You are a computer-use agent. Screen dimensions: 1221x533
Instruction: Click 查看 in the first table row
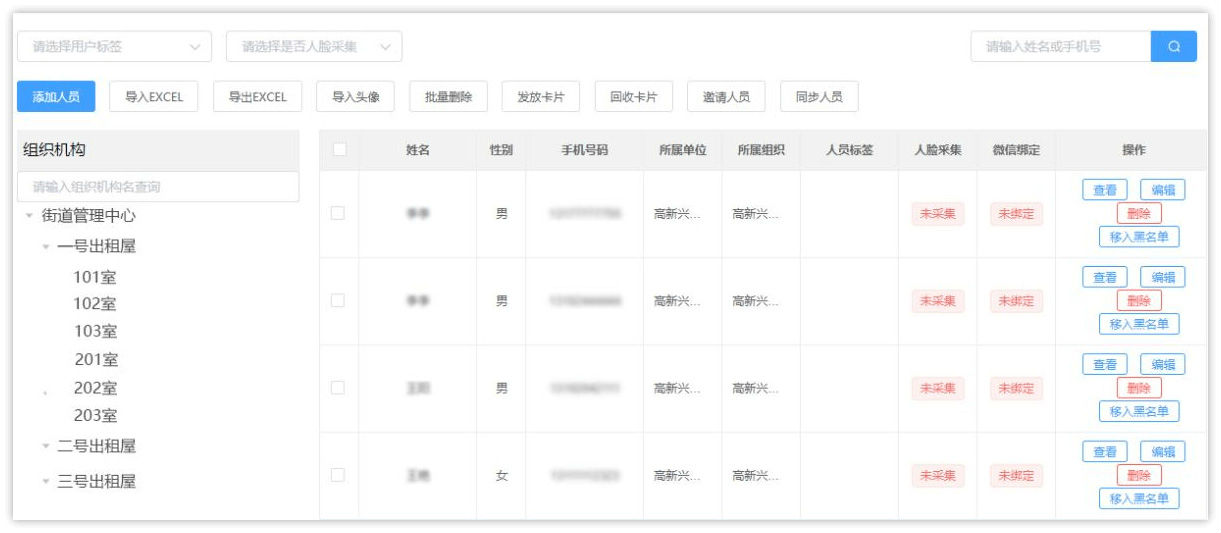point(1104,190)
